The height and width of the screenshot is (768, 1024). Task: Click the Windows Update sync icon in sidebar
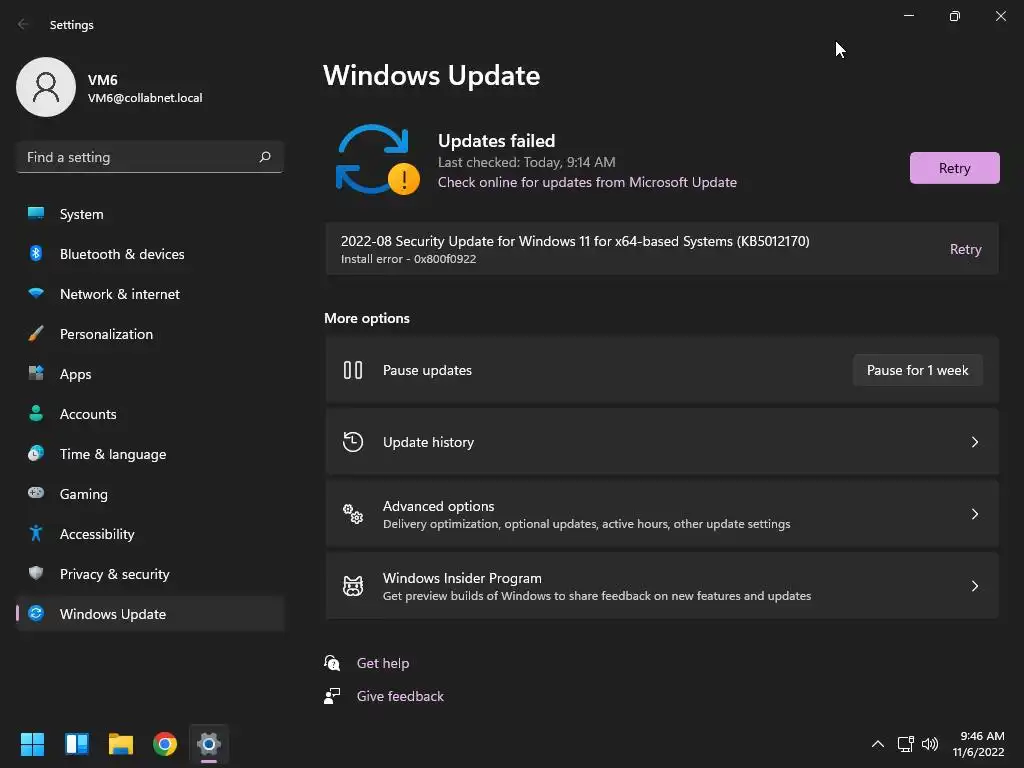click(36, 613)
